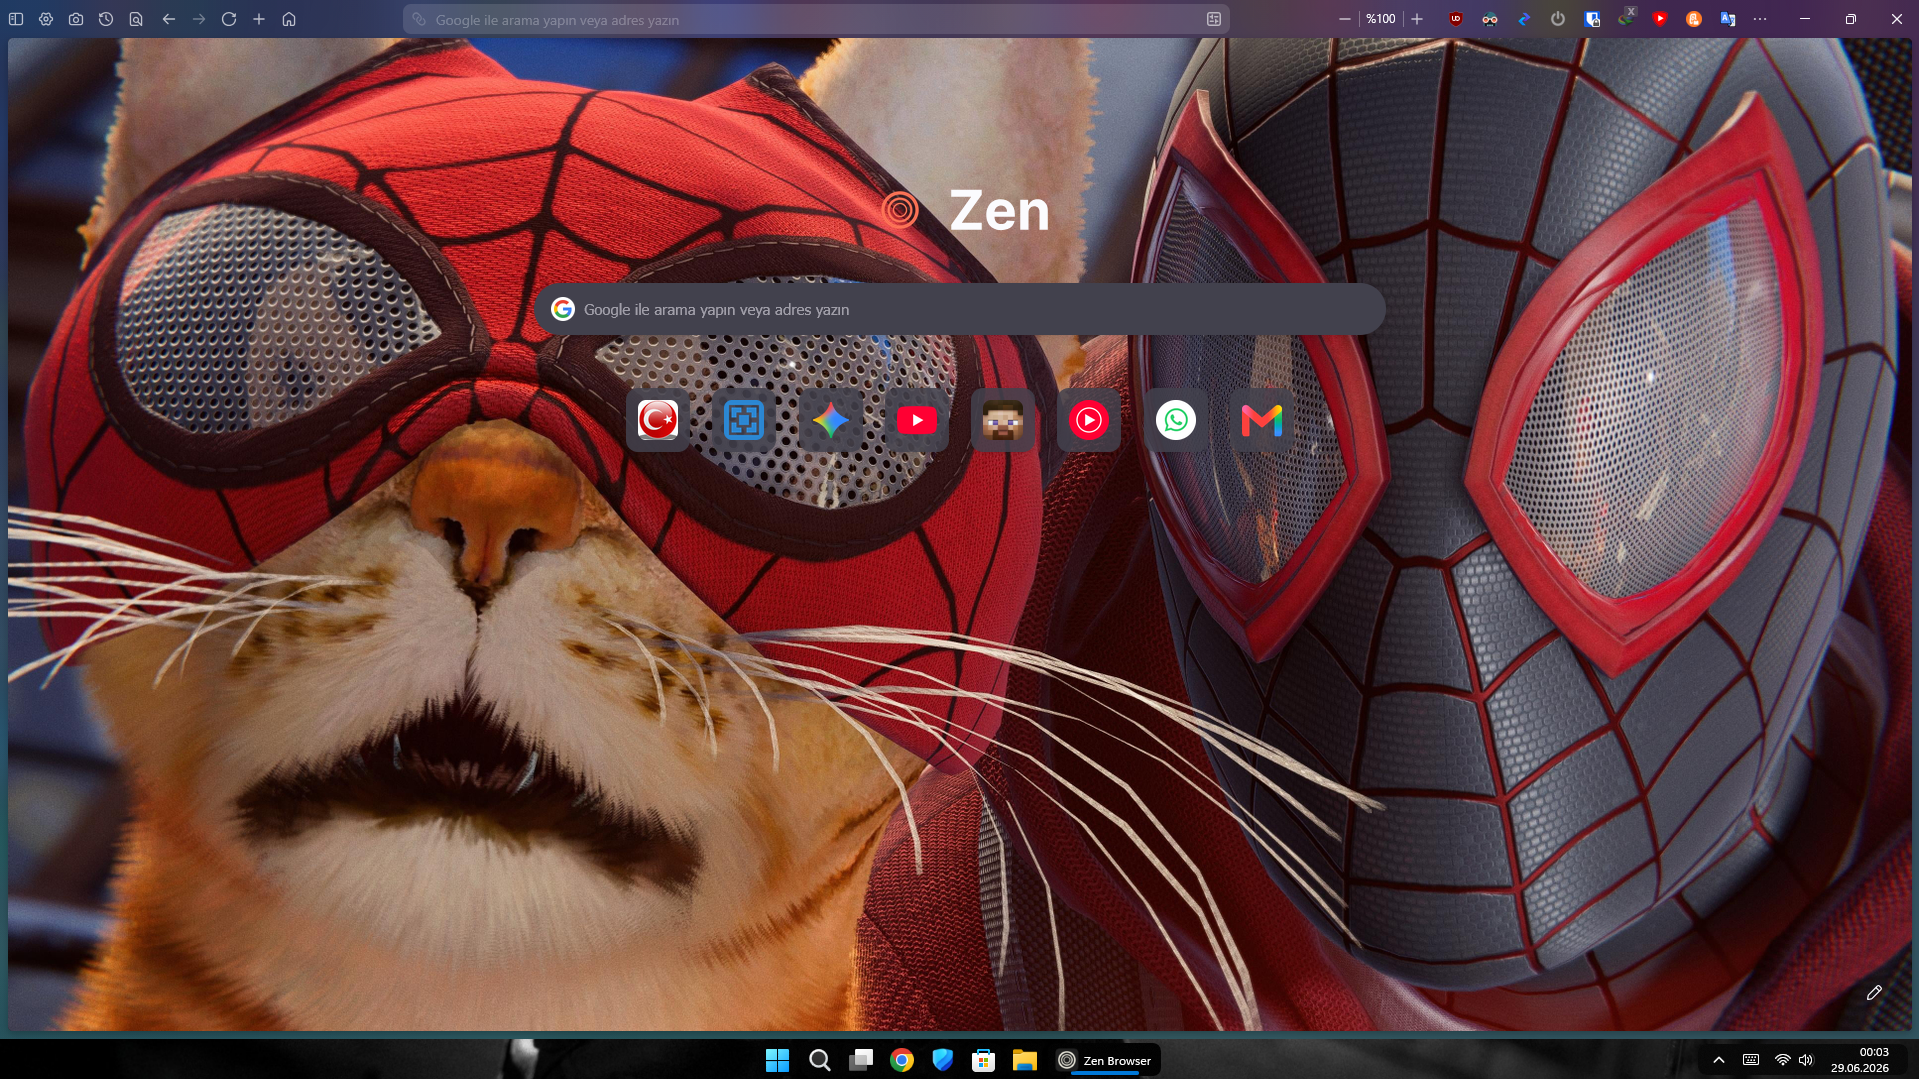Reload the current page
The image size is (1919, 1079).
pyautogui.click(x=229, y=19)
